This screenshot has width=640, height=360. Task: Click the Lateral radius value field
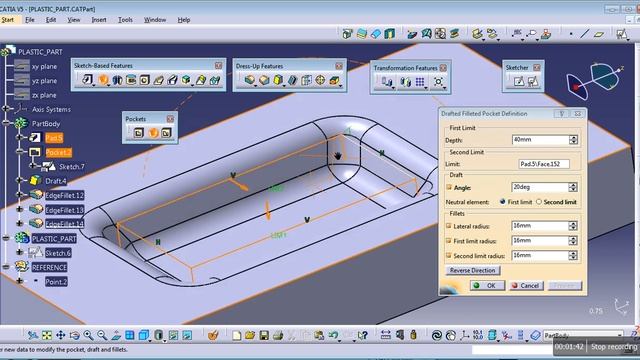540,226
